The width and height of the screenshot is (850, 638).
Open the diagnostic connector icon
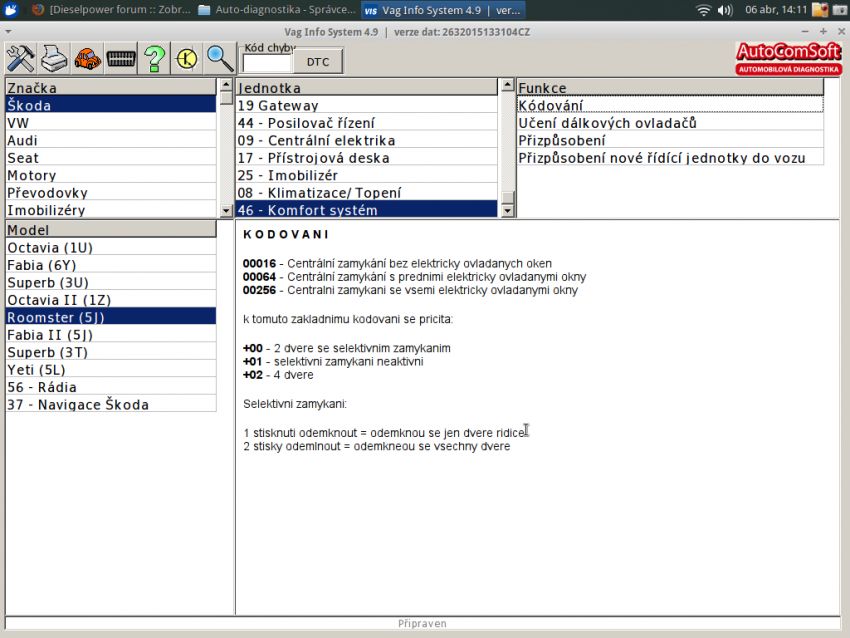point(121,58)
